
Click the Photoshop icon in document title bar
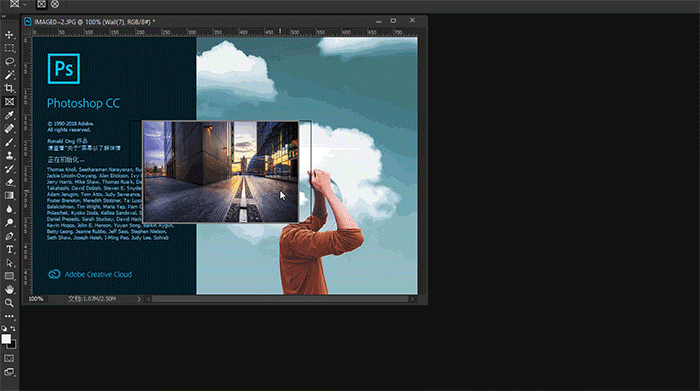click(x=28, y=21)
